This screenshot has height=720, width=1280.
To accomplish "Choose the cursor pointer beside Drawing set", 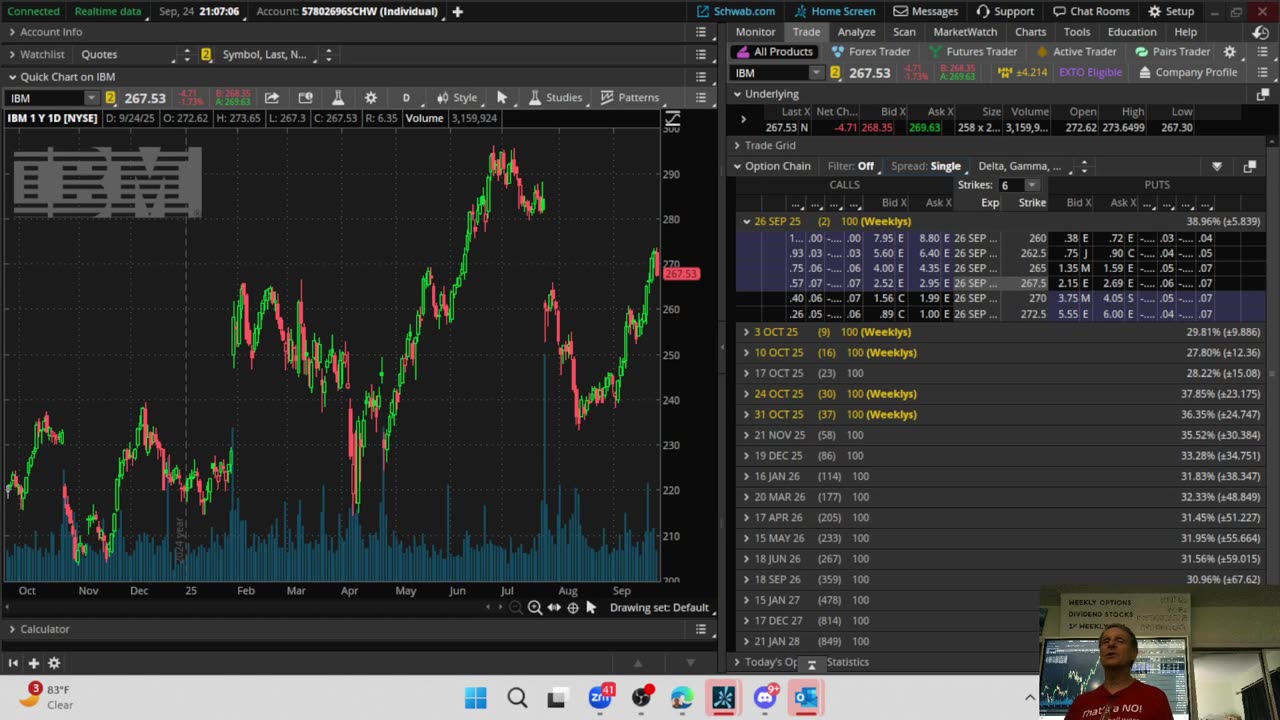I will coord(591,608).
